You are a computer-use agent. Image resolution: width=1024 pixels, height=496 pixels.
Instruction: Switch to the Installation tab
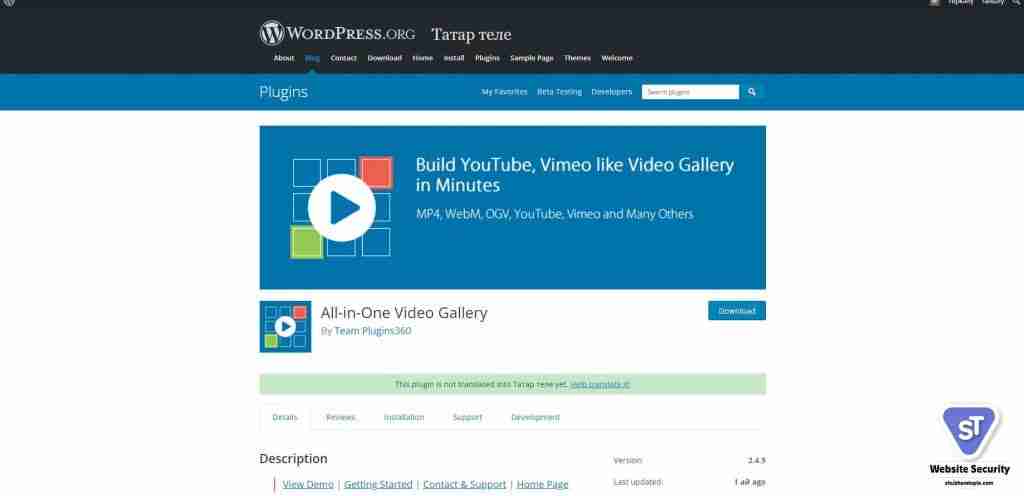click(x=404, y=417)
